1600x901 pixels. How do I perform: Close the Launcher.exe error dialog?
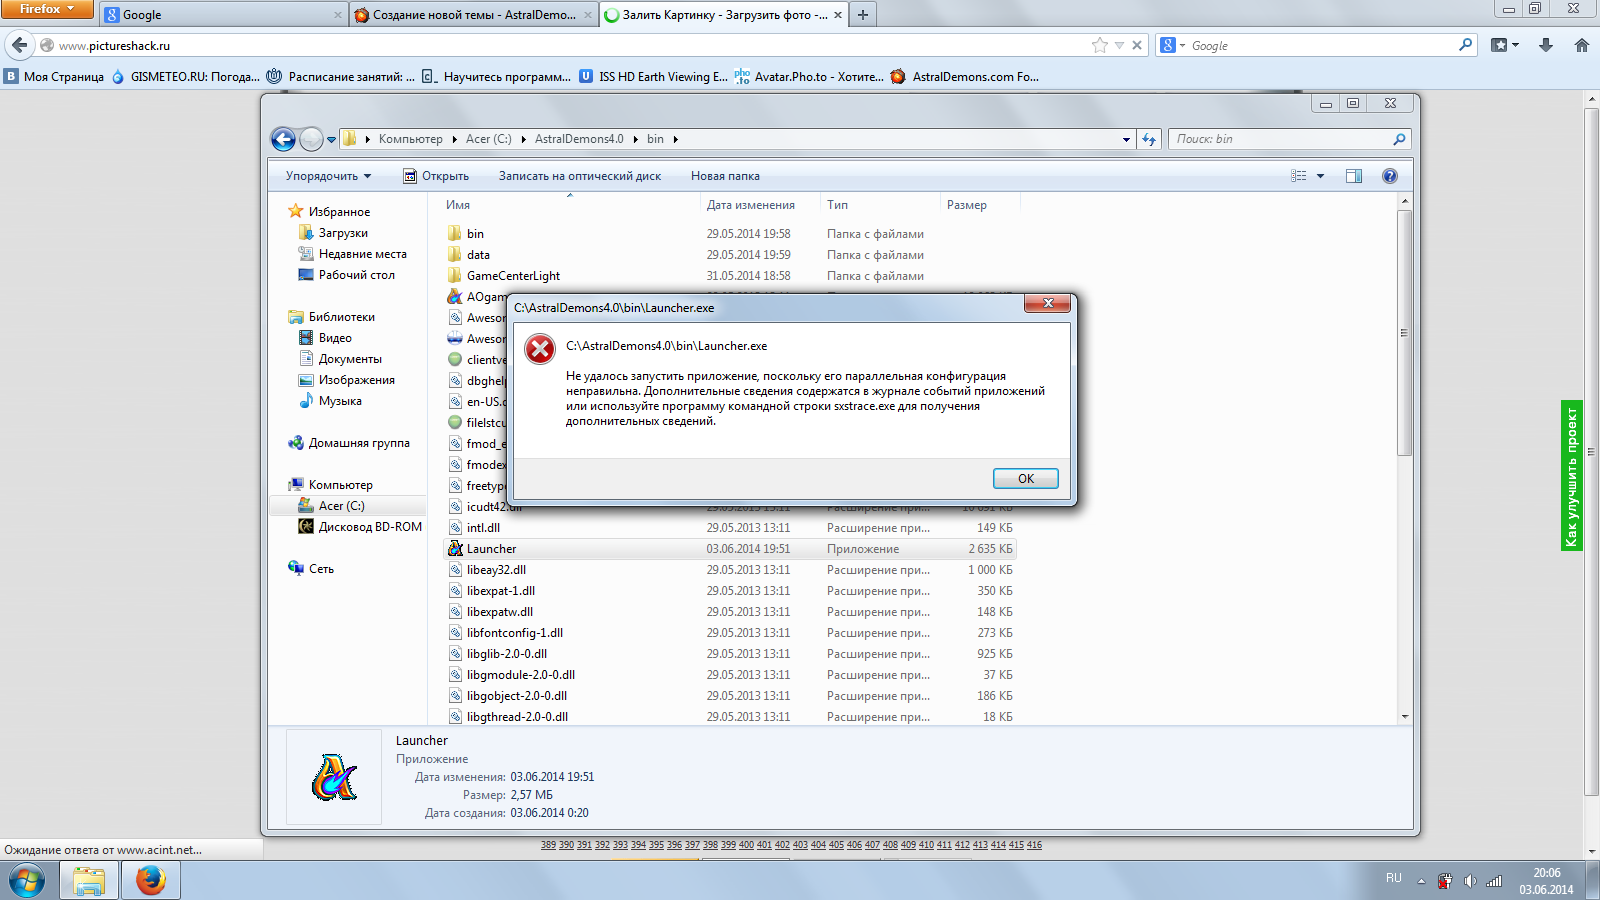click(x=1048, y=303)
